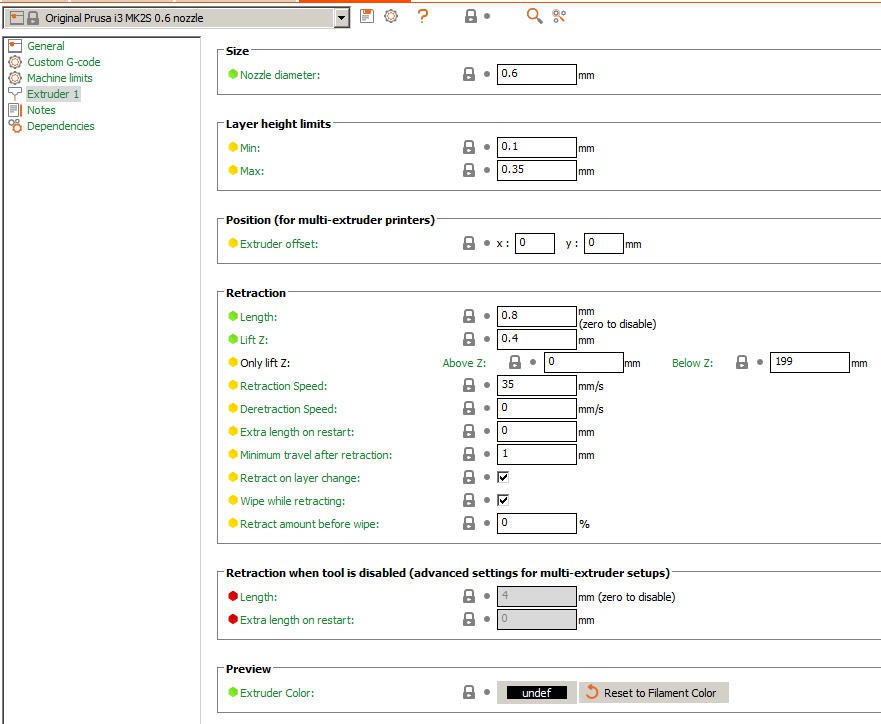The width and height of the screenshot is (881, 724).
Task: Click the Extruder offset x field
Action: tap(535, 243)
